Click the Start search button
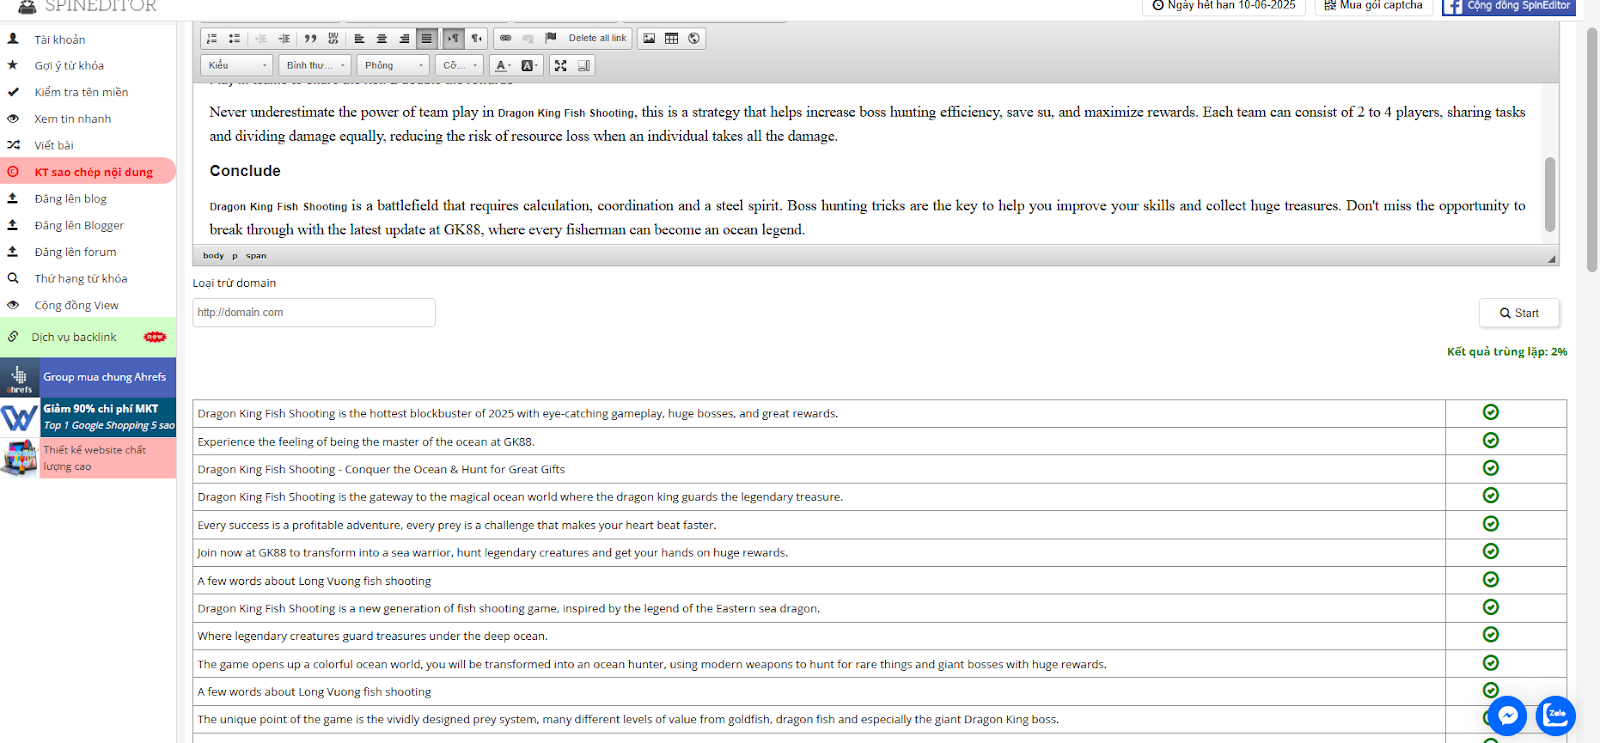Viewport: 1600px width, 743px height. [x=1519, y=313]
